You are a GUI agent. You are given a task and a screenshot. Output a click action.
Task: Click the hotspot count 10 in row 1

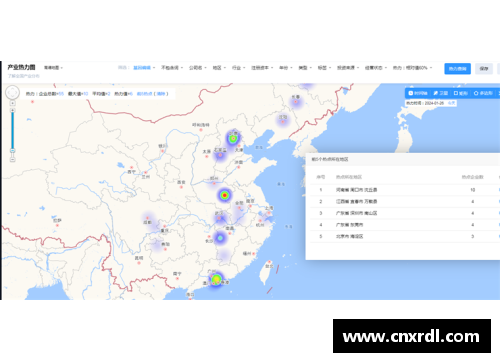(x=473, y=190)
